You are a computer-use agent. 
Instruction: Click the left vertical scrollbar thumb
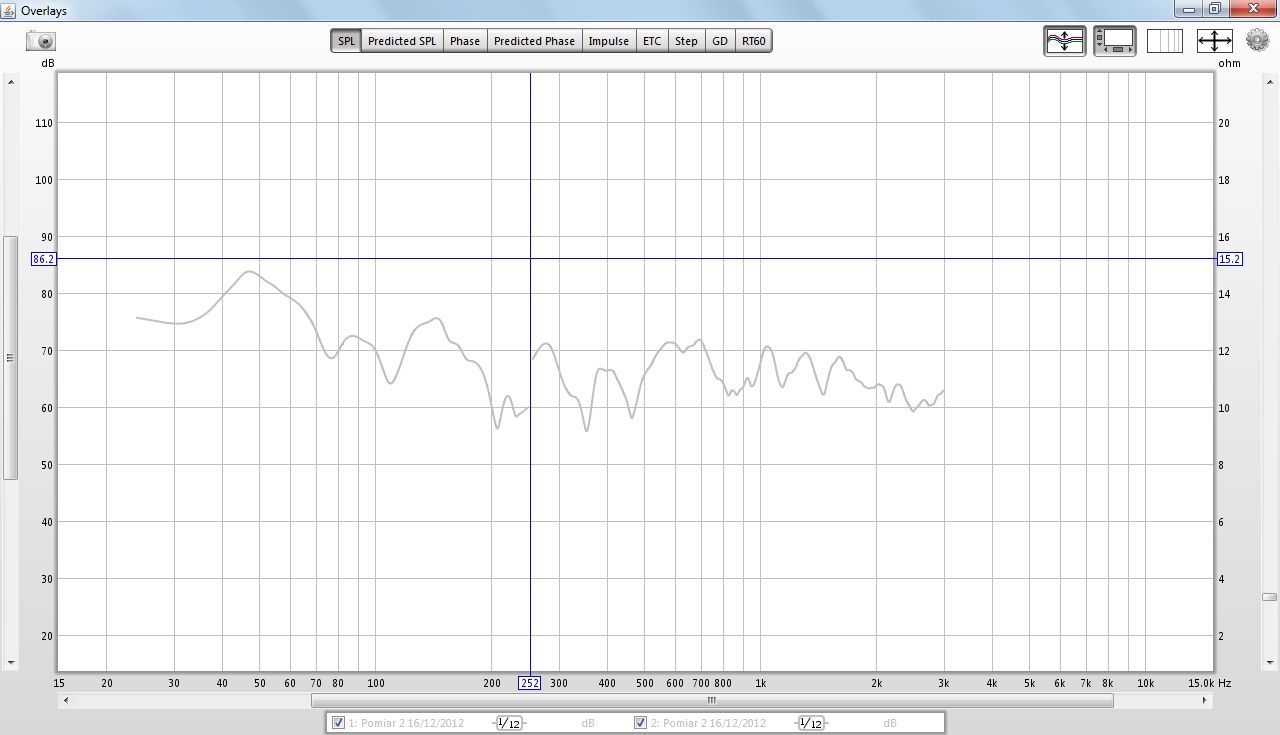pos(11,357)
